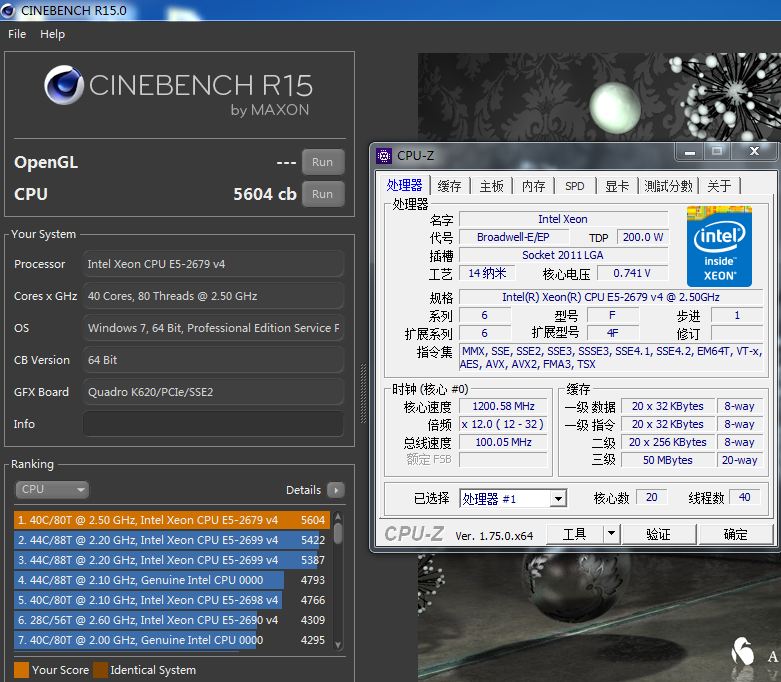781x682 pixels.
Task: Switch to the SPD tab in CPU-Z
Action: click(575, 186)
